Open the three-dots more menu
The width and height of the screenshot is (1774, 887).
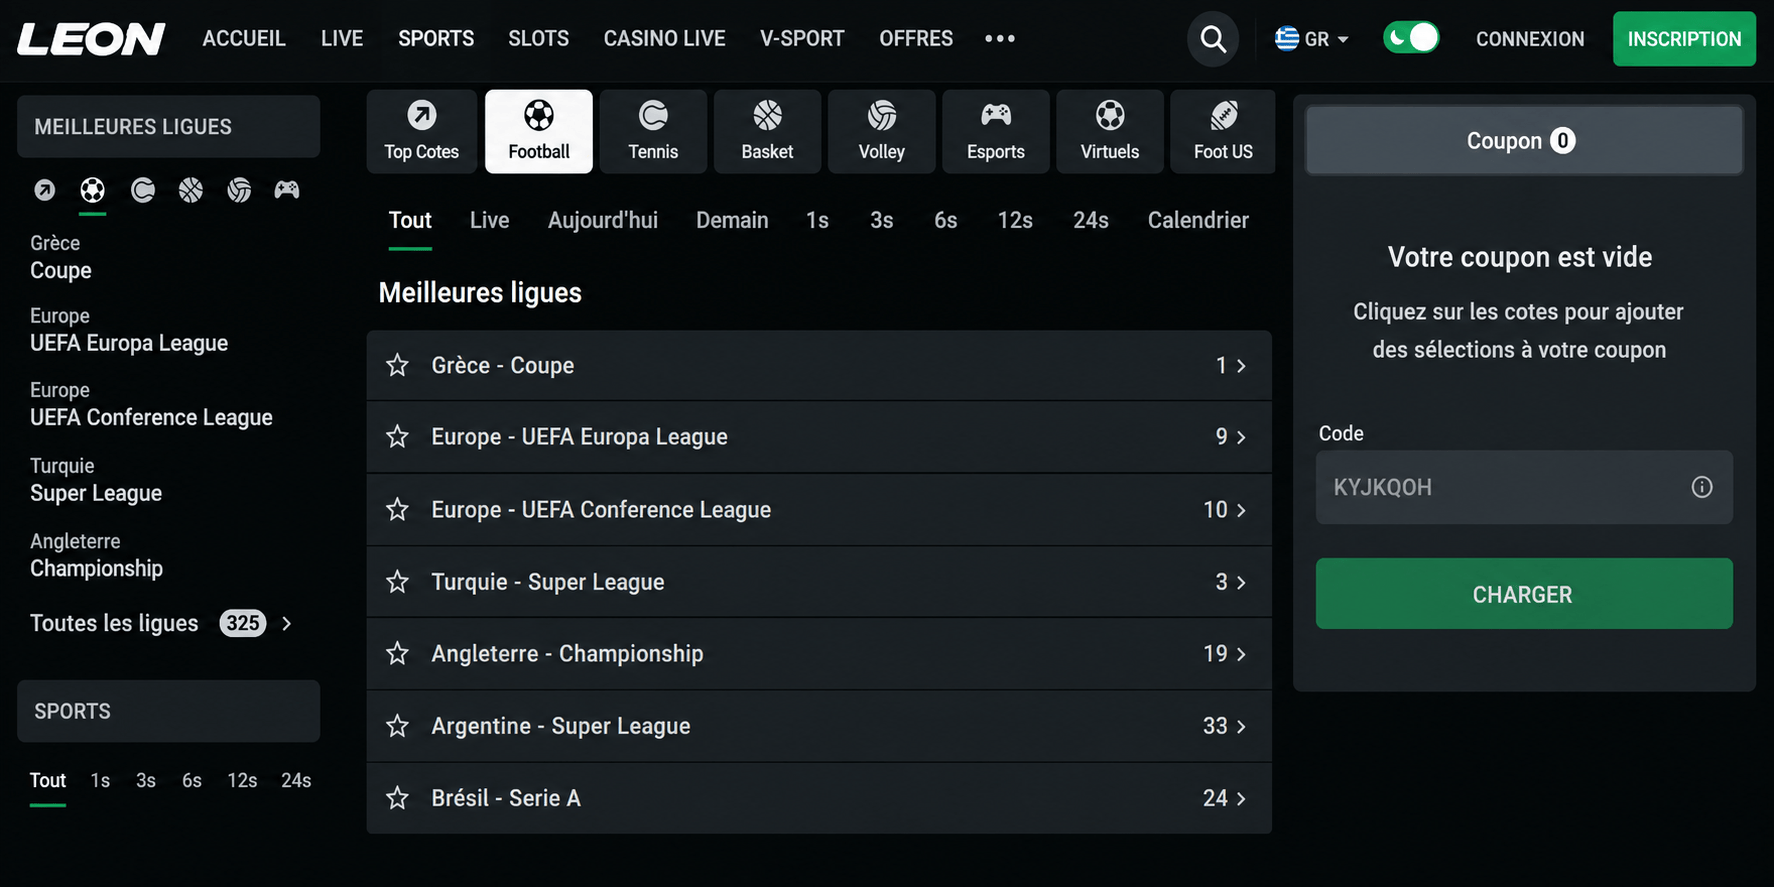1000,39
